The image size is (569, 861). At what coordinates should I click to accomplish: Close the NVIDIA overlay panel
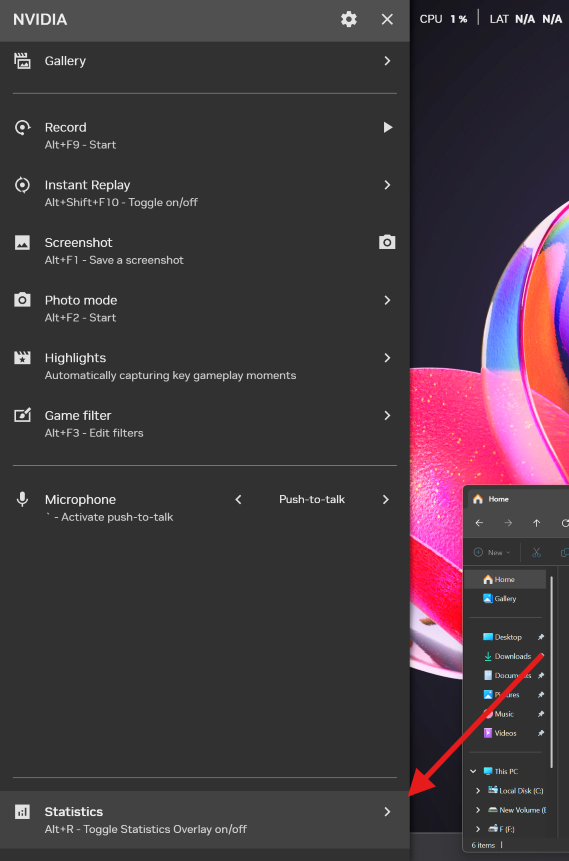(387, 19)
